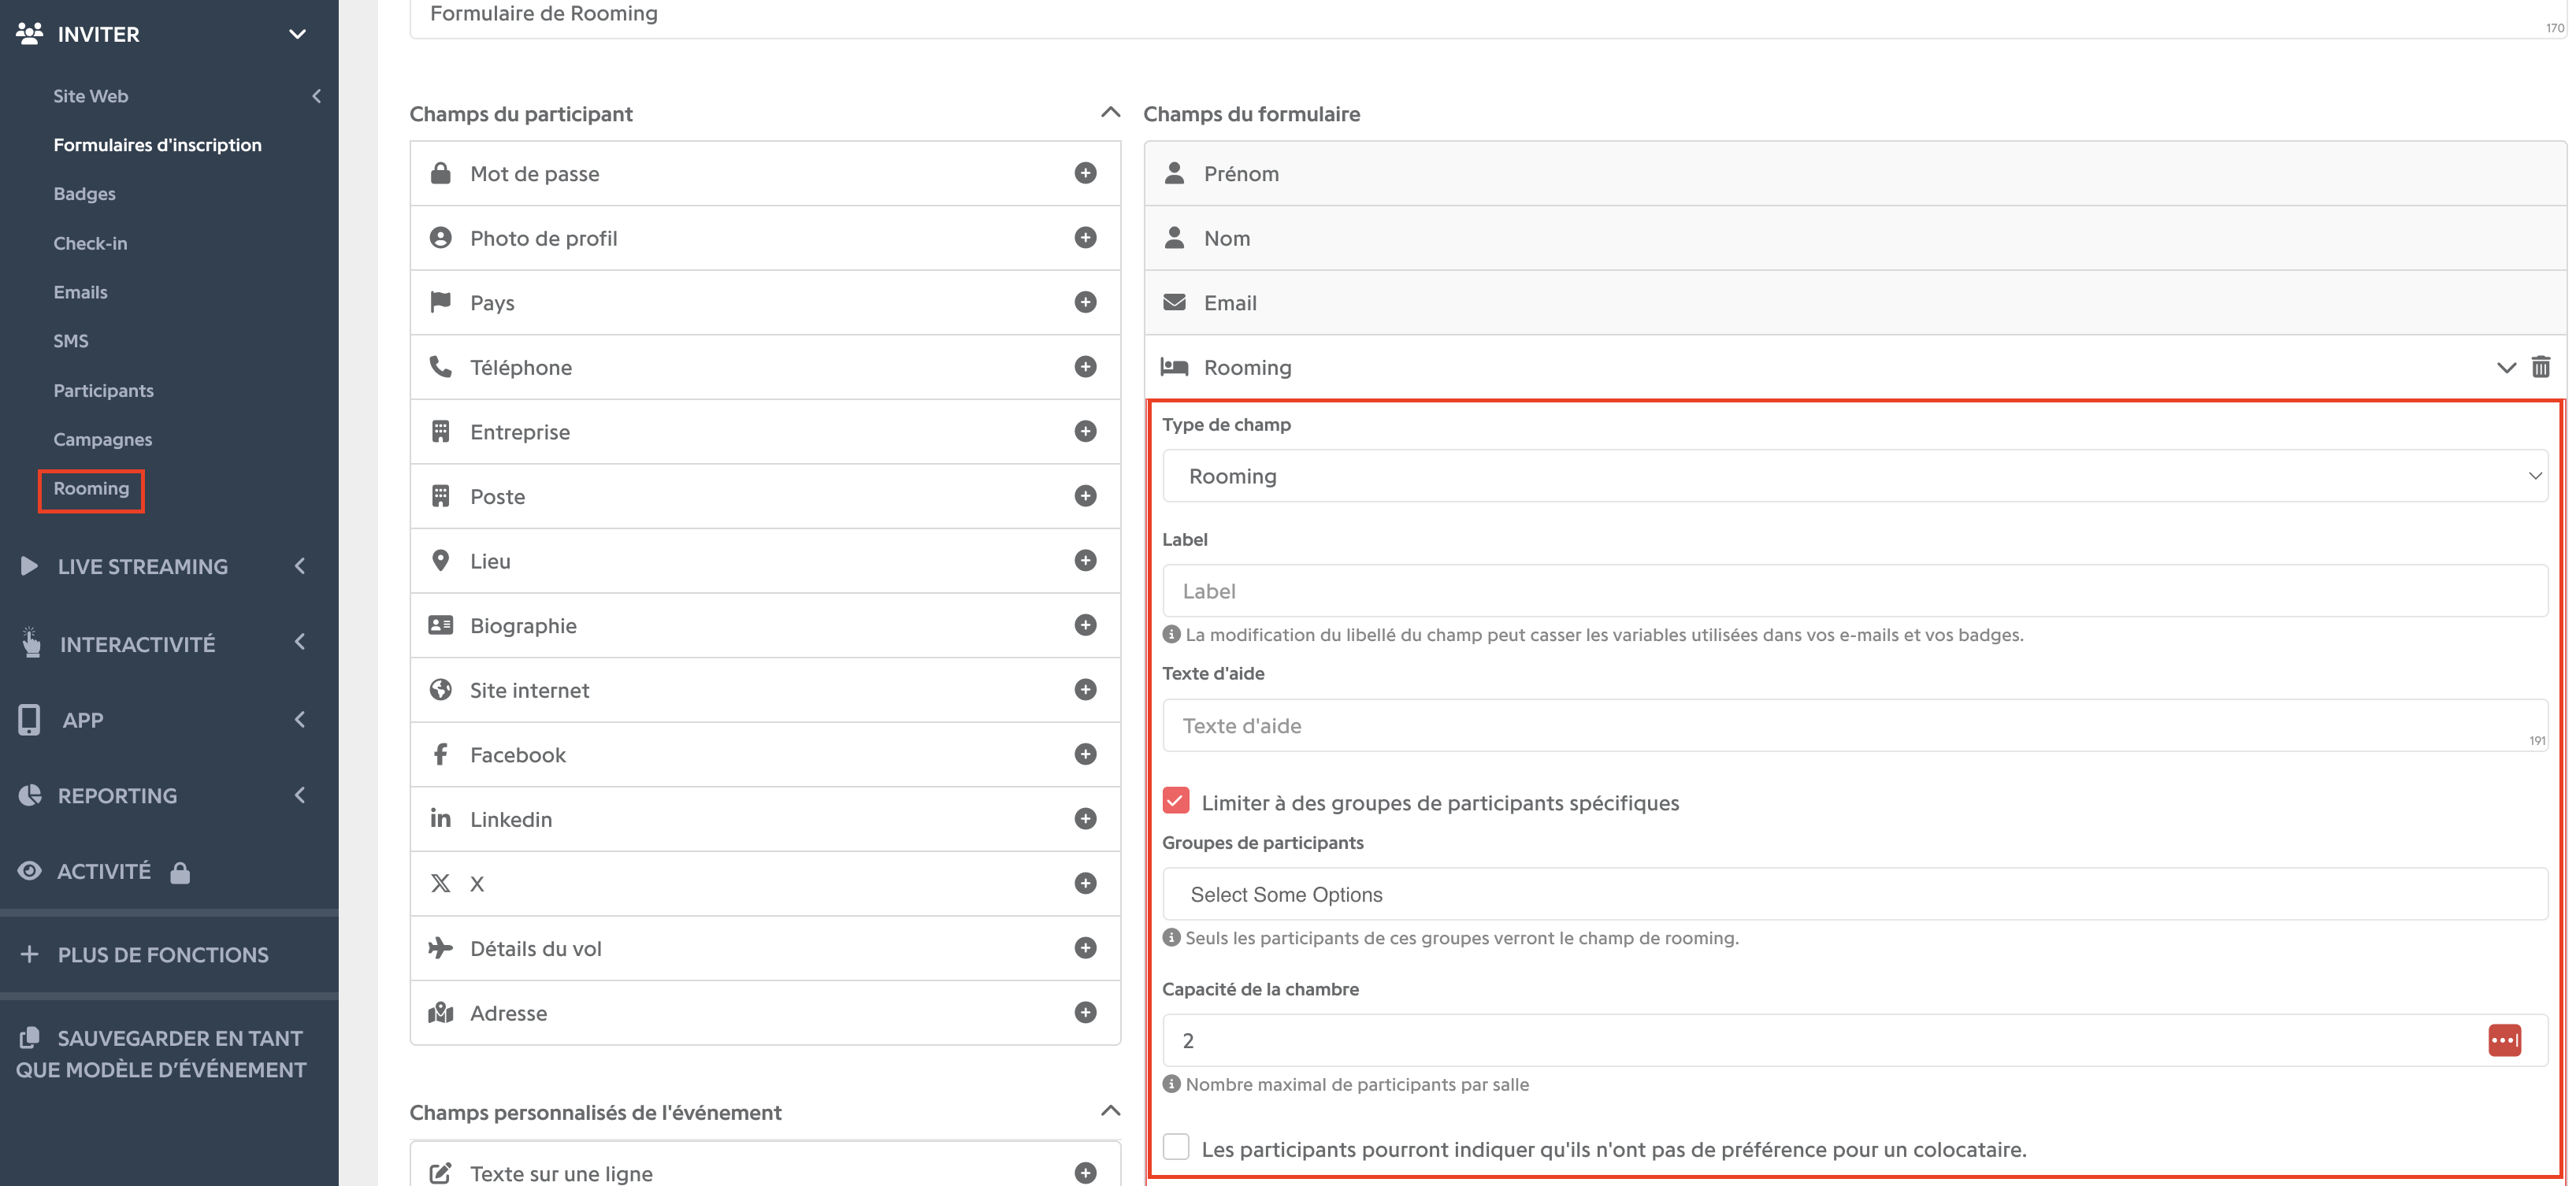Uncheck Limiter à des groupes de participants
This screenshot has width=2576, height=1186.
tap(1176, 801)
